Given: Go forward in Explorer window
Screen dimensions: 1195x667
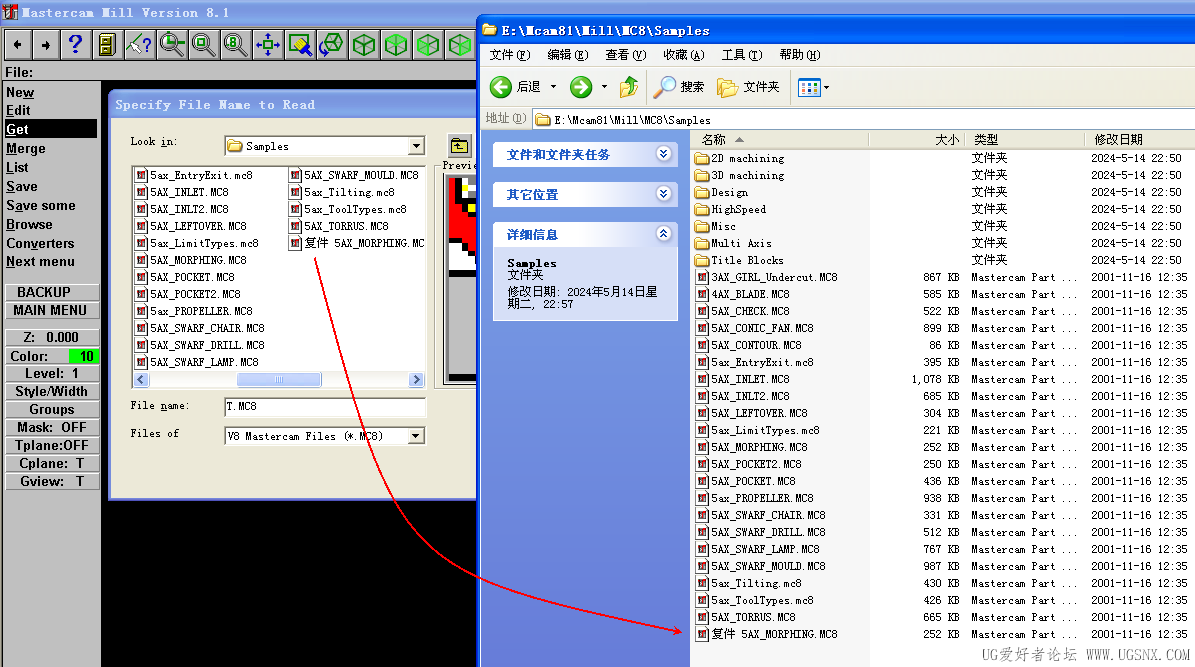Looking at the screenshot, I should click(581, 87).
